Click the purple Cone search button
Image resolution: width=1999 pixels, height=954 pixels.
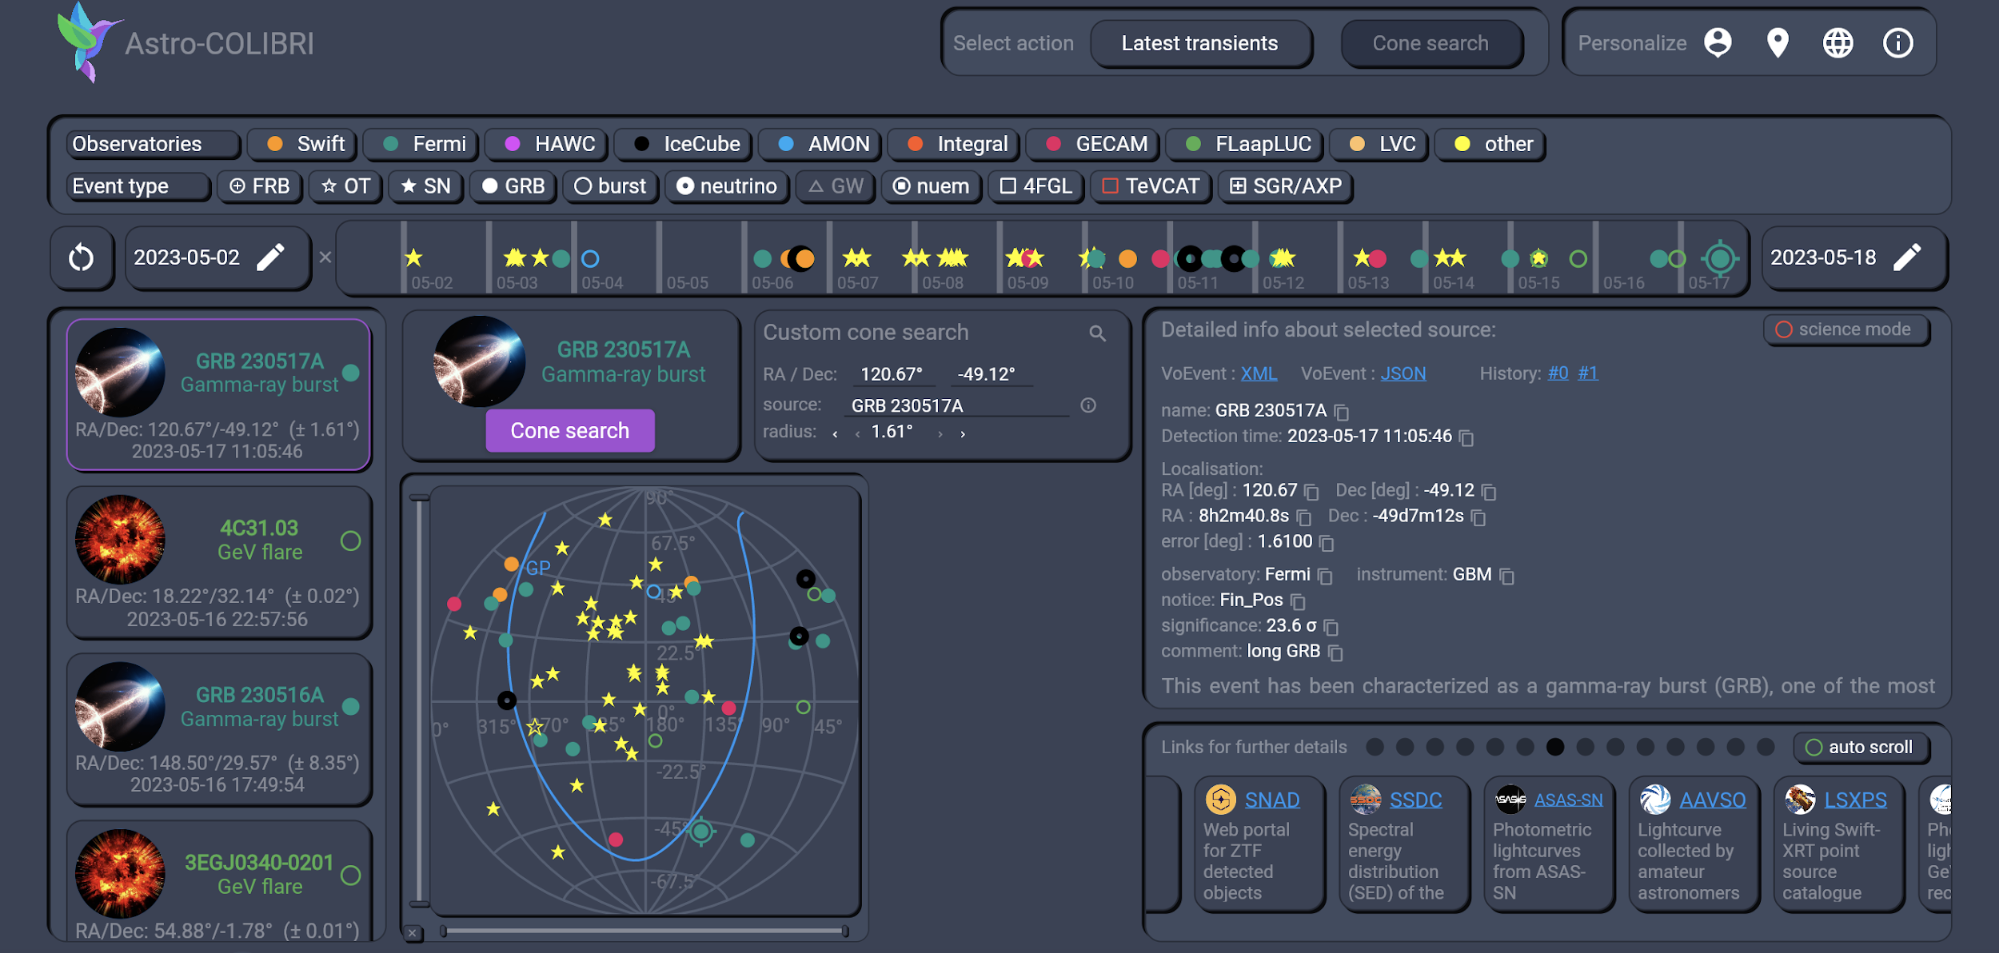[x=570, y=431]
